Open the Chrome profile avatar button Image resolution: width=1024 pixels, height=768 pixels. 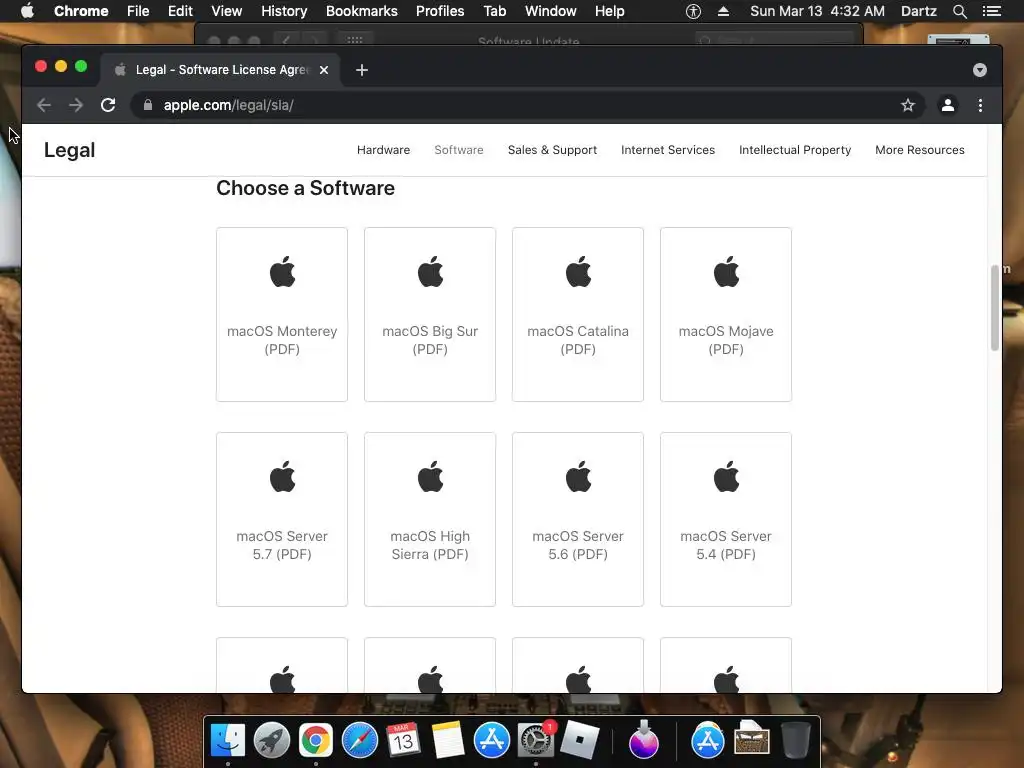click(x=948, y=105)
